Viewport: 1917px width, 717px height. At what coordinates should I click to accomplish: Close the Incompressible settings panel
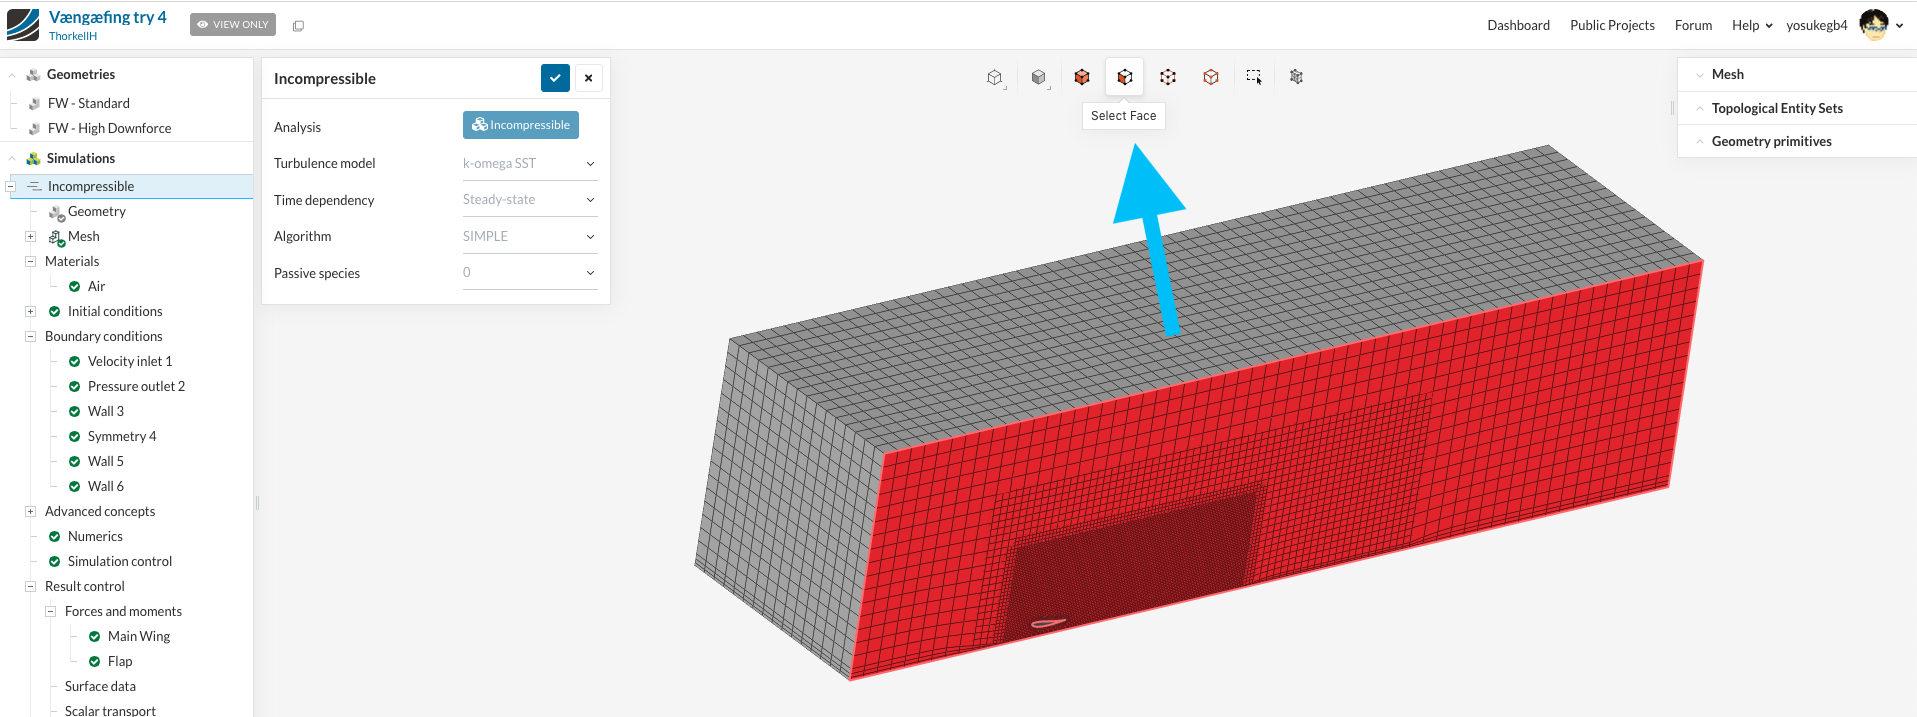[x=589, y=78]
